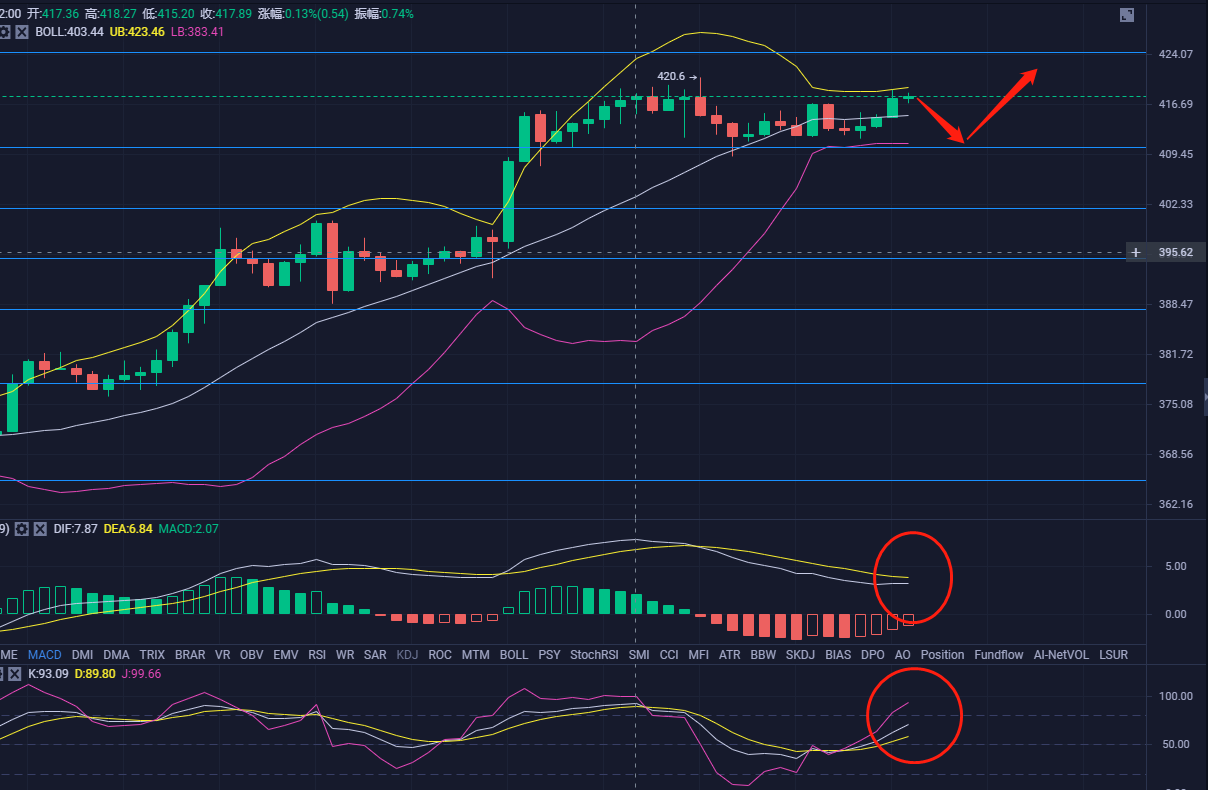This screenshot has height=790, width=1208.
Task: Expand the right side panel arrow
Action: pyautogui.click(x=1204, y=397)
